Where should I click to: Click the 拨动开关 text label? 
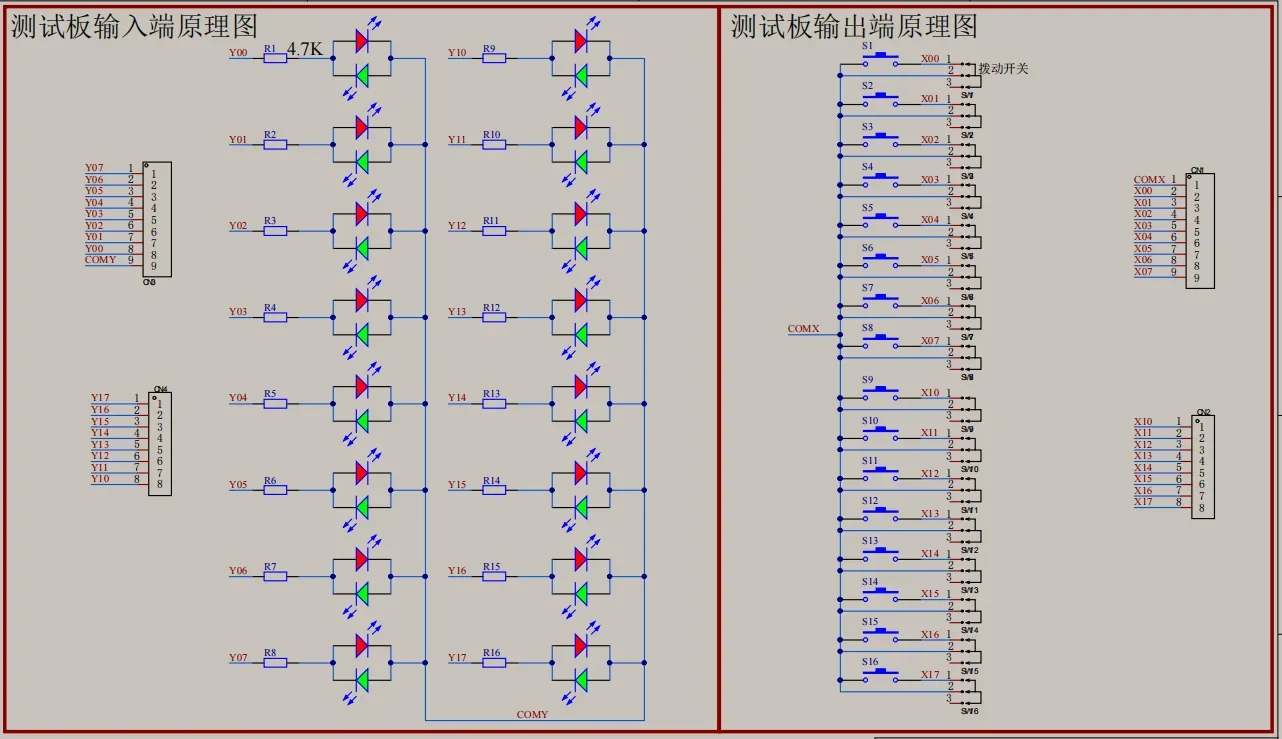[x=1003, y=69]
